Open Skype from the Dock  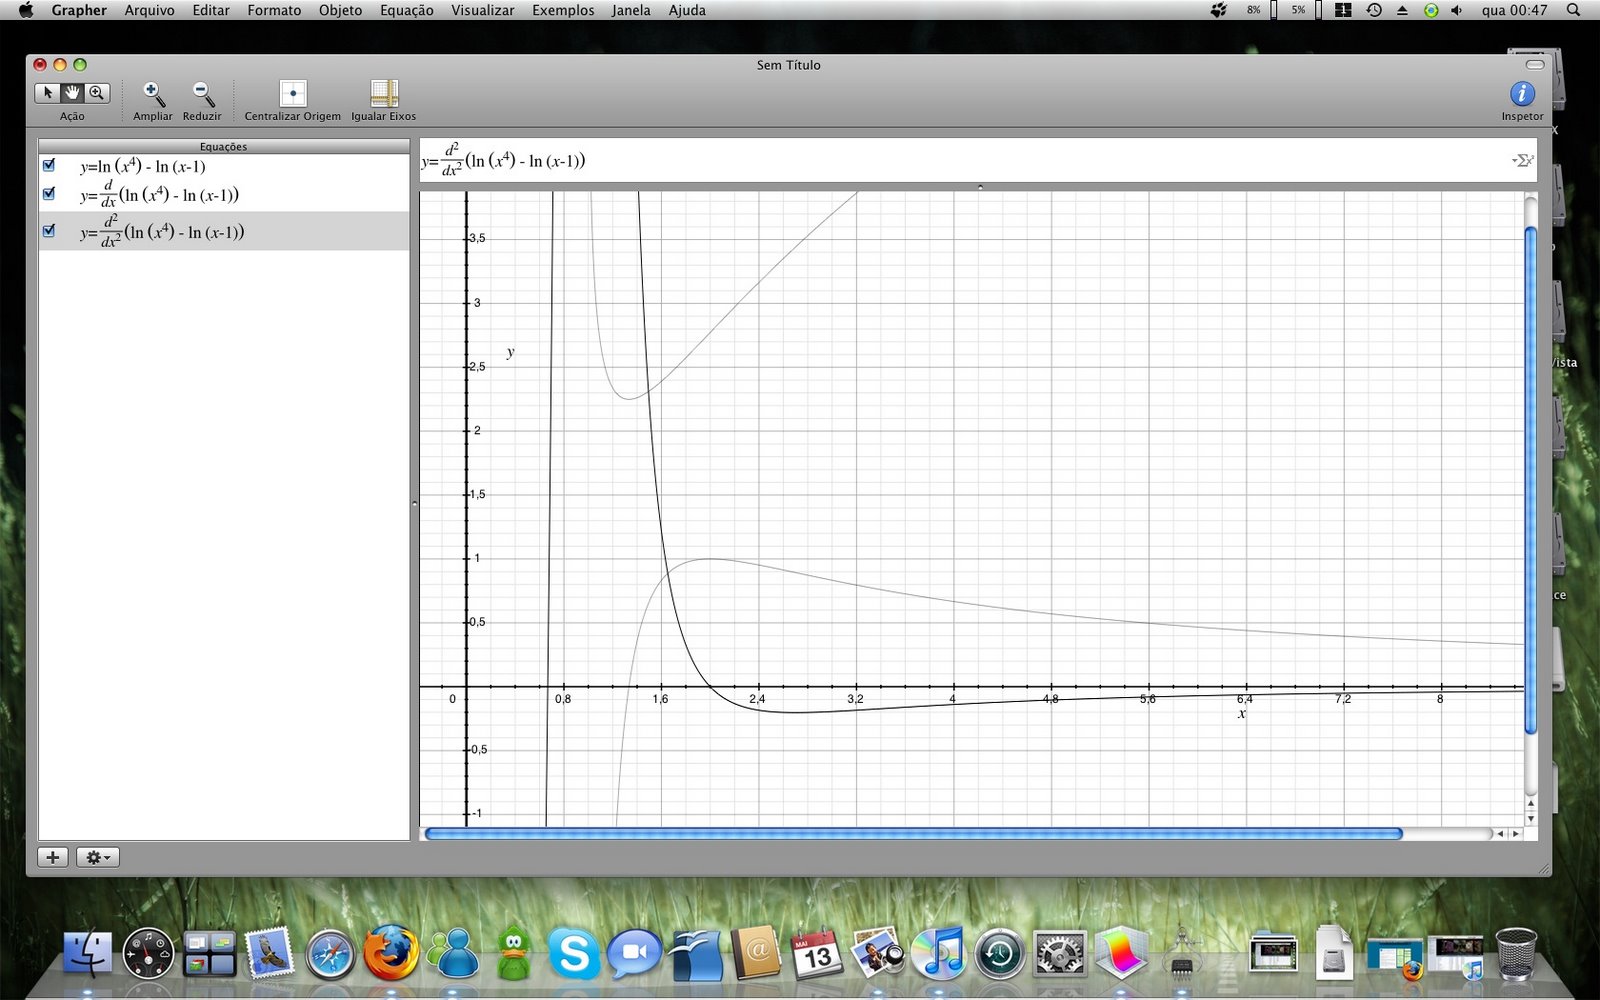tap(574, 954)
